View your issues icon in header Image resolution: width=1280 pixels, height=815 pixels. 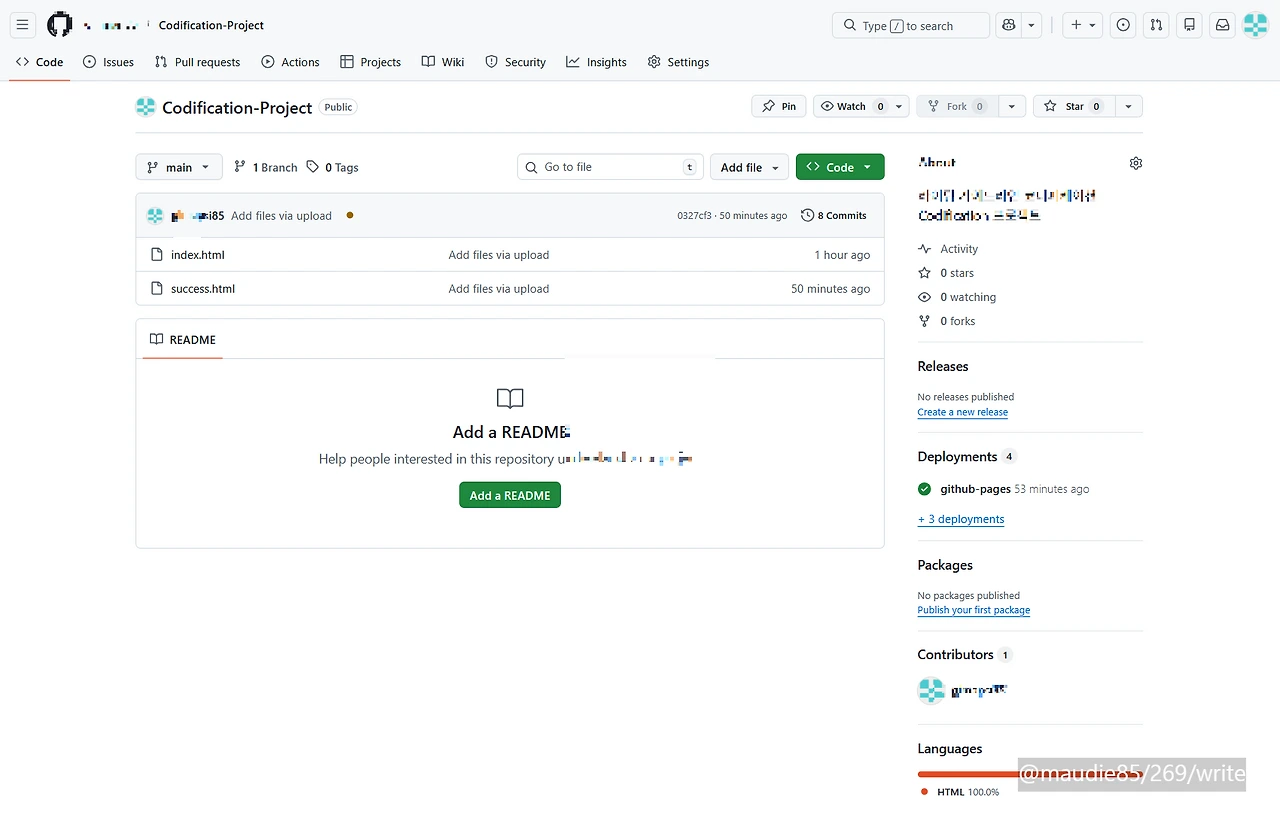pos(1123,25)
